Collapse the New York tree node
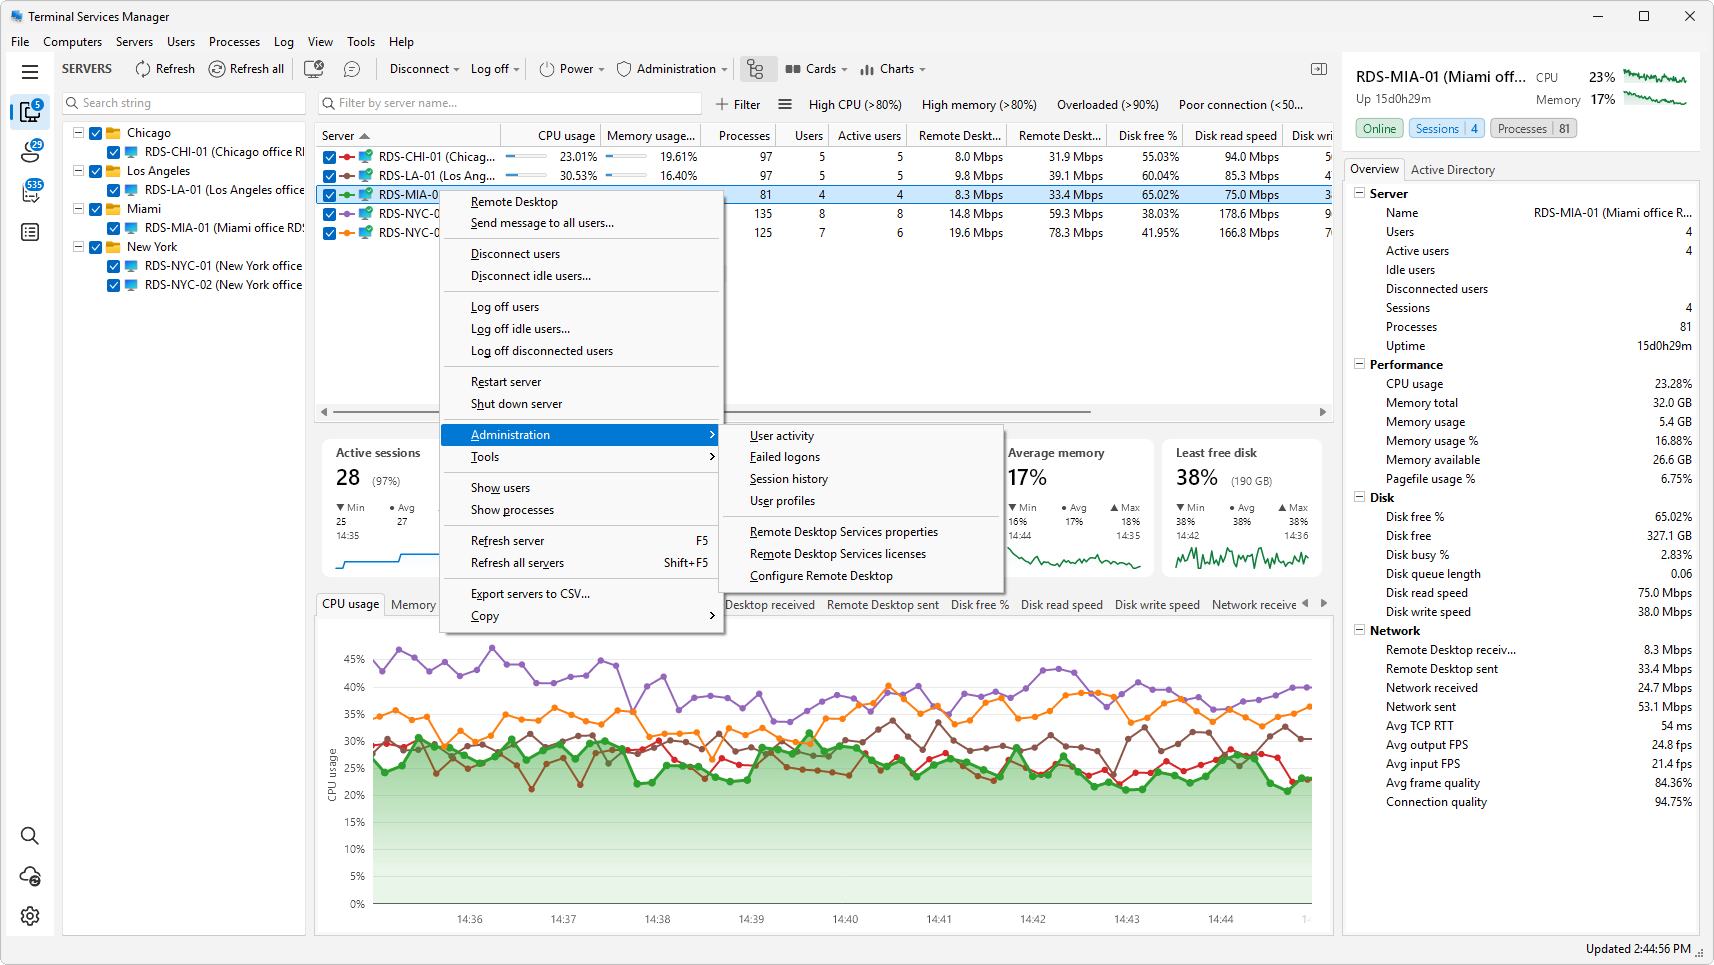Viewport: 1714px width, 965px height. [x=78, y=247]
